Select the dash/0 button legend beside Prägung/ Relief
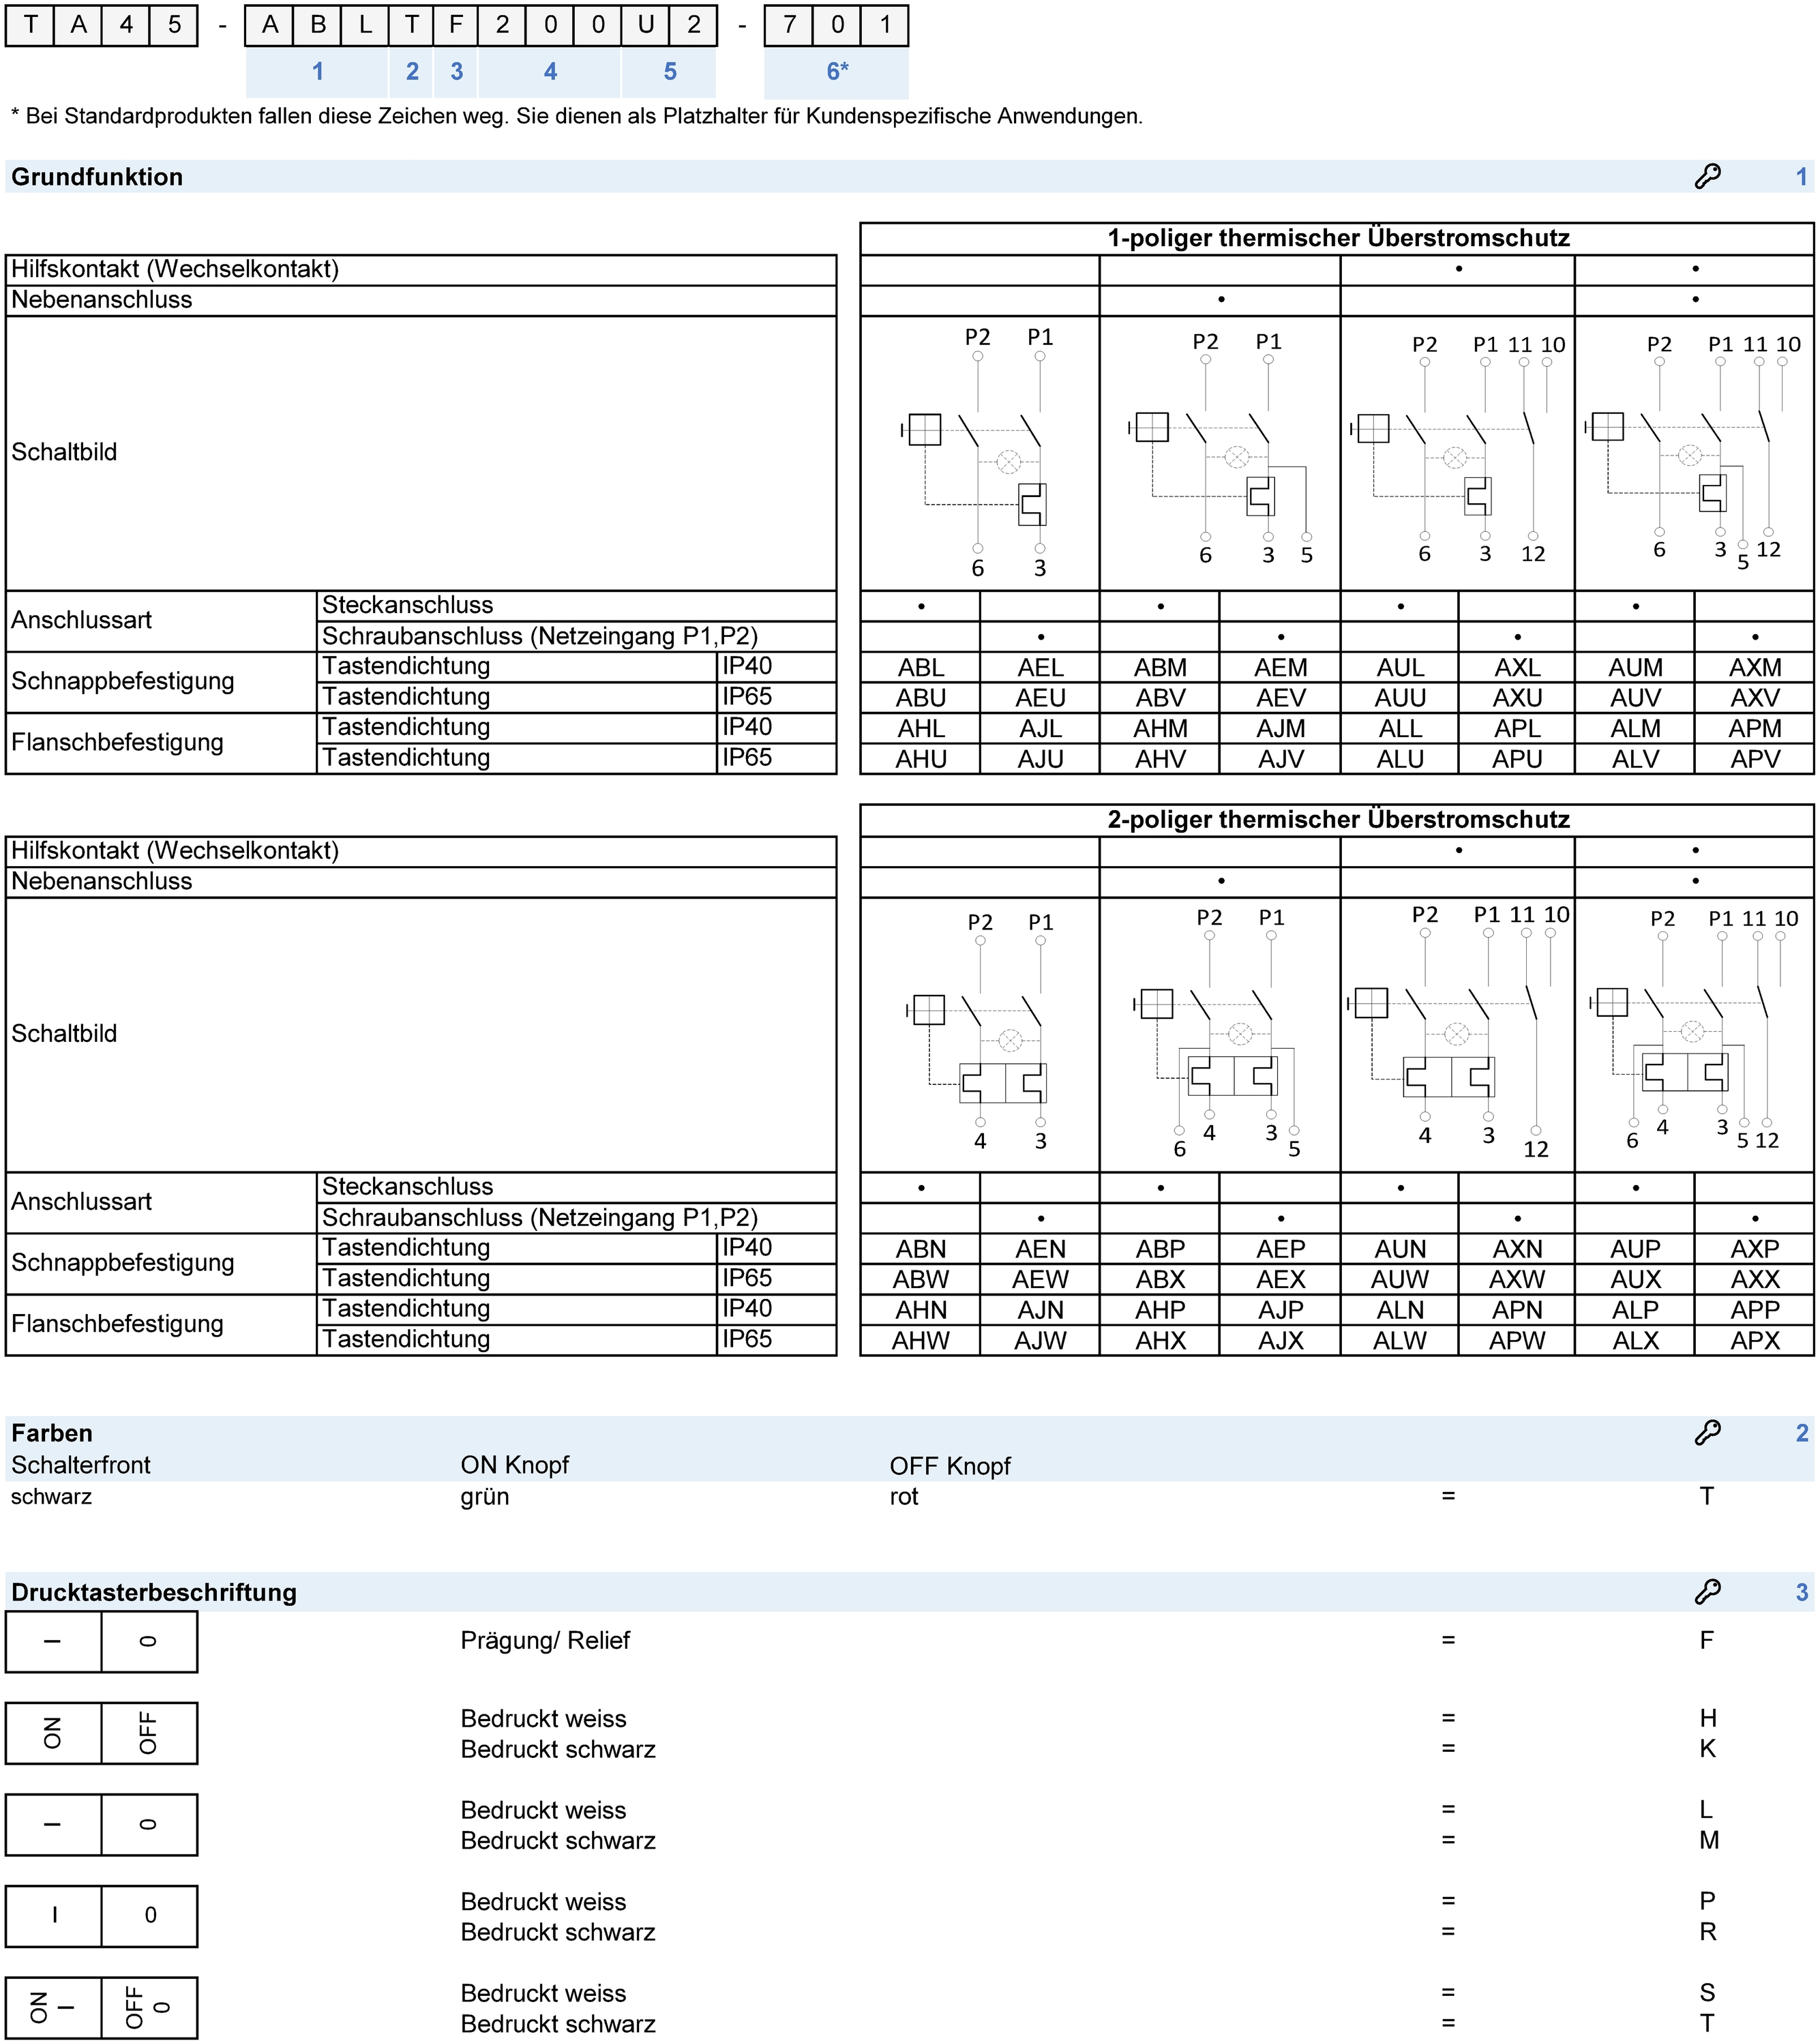Viewport: 1820px width, 2043px height. click(101, 1641)
